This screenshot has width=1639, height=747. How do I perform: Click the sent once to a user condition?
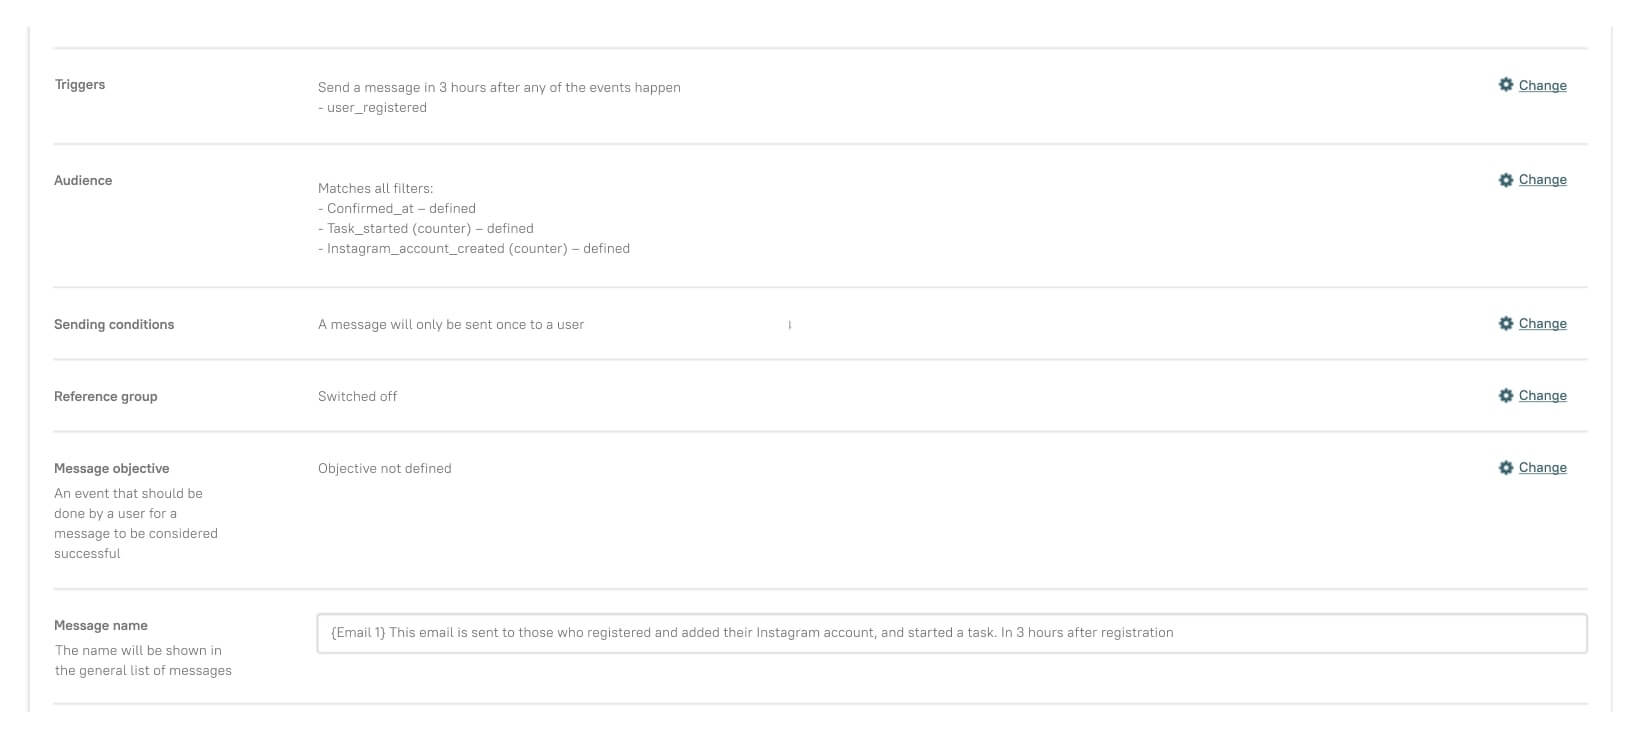[451, 325]
